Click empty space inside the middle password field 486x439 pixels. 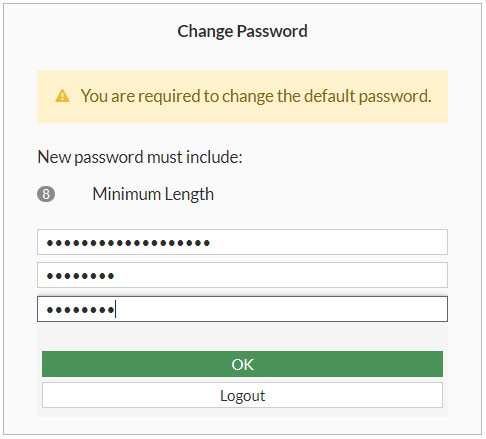(x=280, y=275)
